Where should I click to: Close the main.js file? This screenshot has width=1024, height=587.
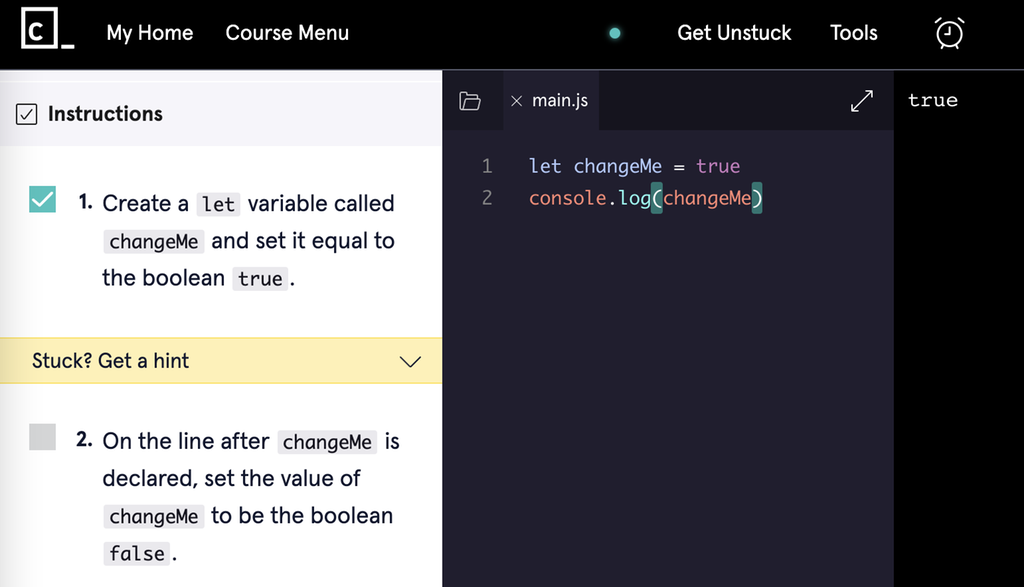516,100
